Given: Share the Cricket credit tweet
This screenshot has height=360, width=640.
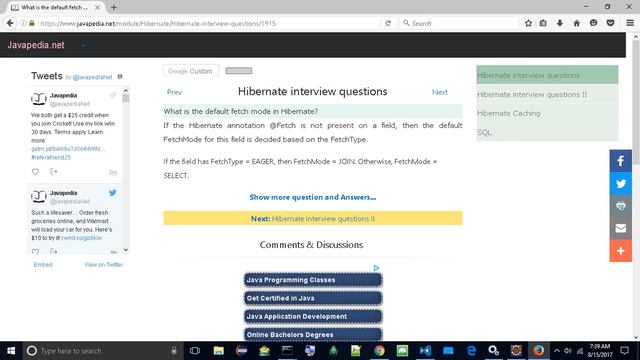Looking at the screenshot, I should (x=53, y=172).
